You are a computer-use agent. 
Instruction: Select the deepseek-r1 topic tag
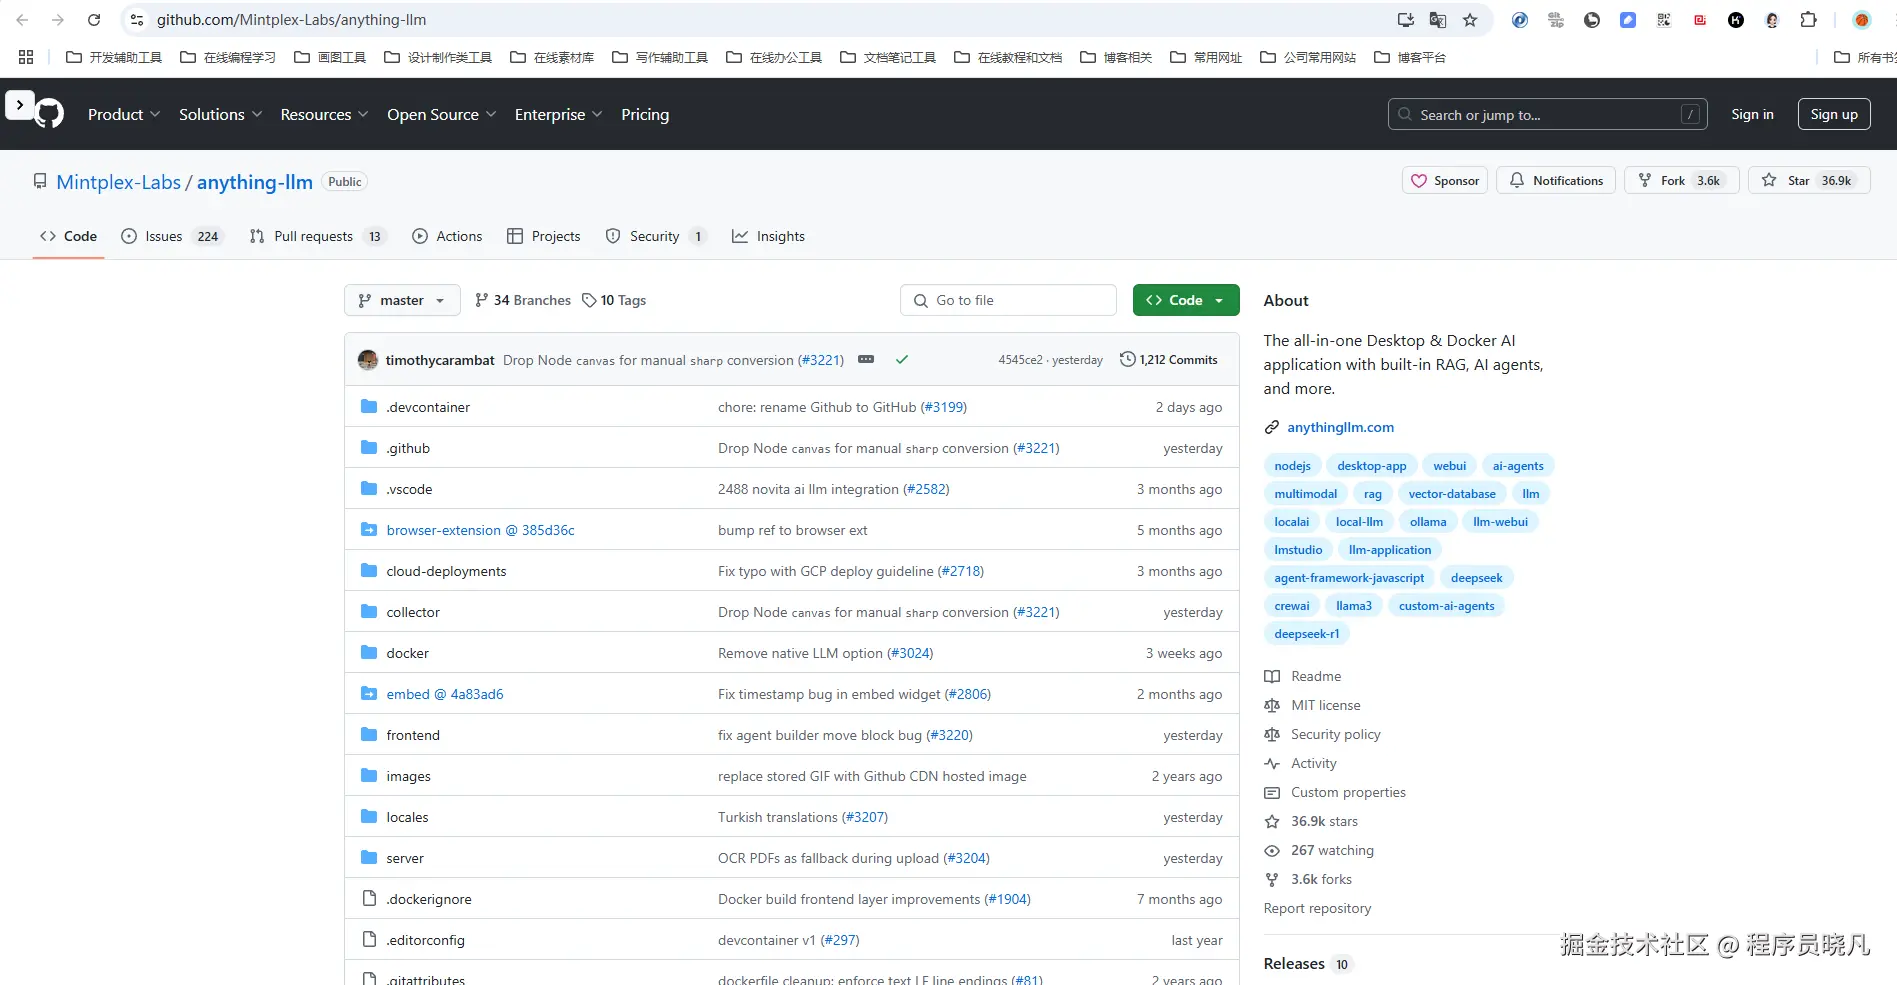(1306, 634)
